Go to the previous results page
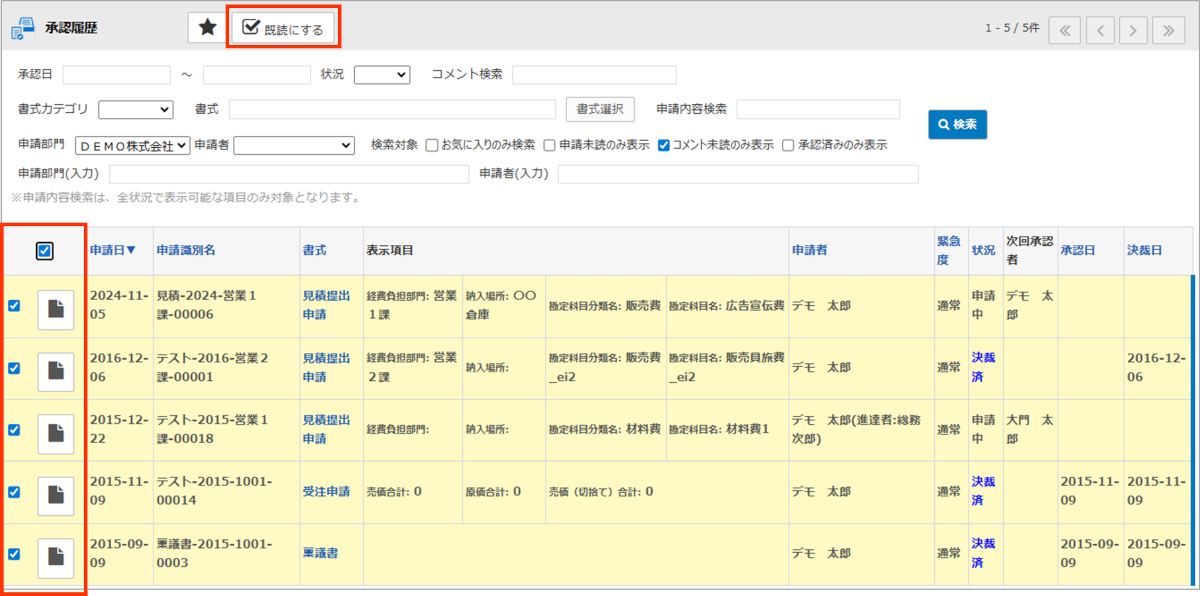1200x596 pixels. tap(1099, 29)
